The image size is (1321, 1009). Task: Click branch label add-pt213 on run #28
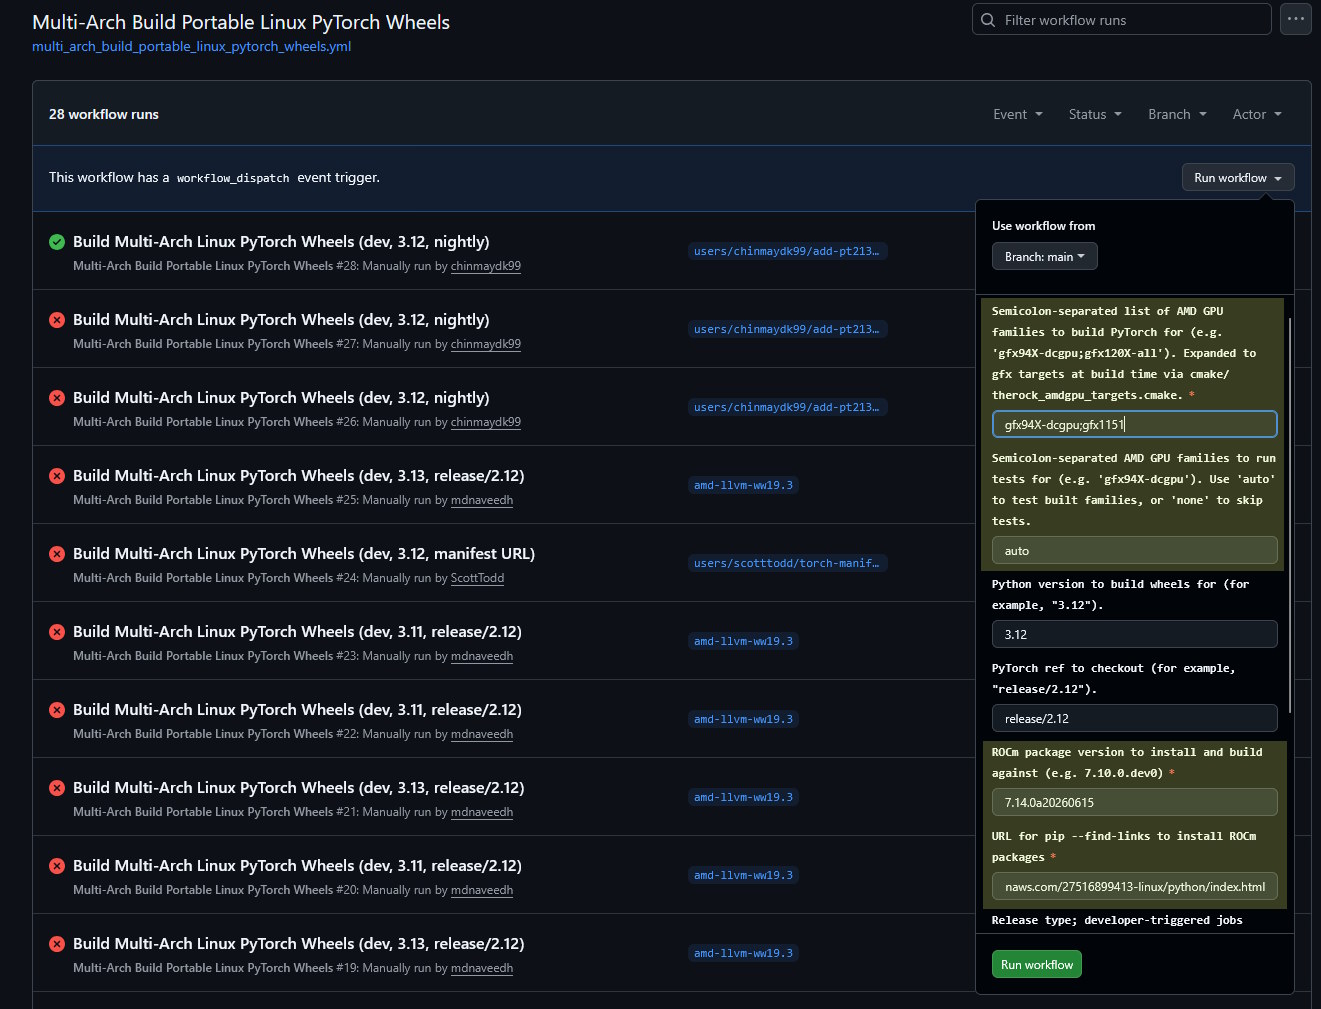click(787, 251)
